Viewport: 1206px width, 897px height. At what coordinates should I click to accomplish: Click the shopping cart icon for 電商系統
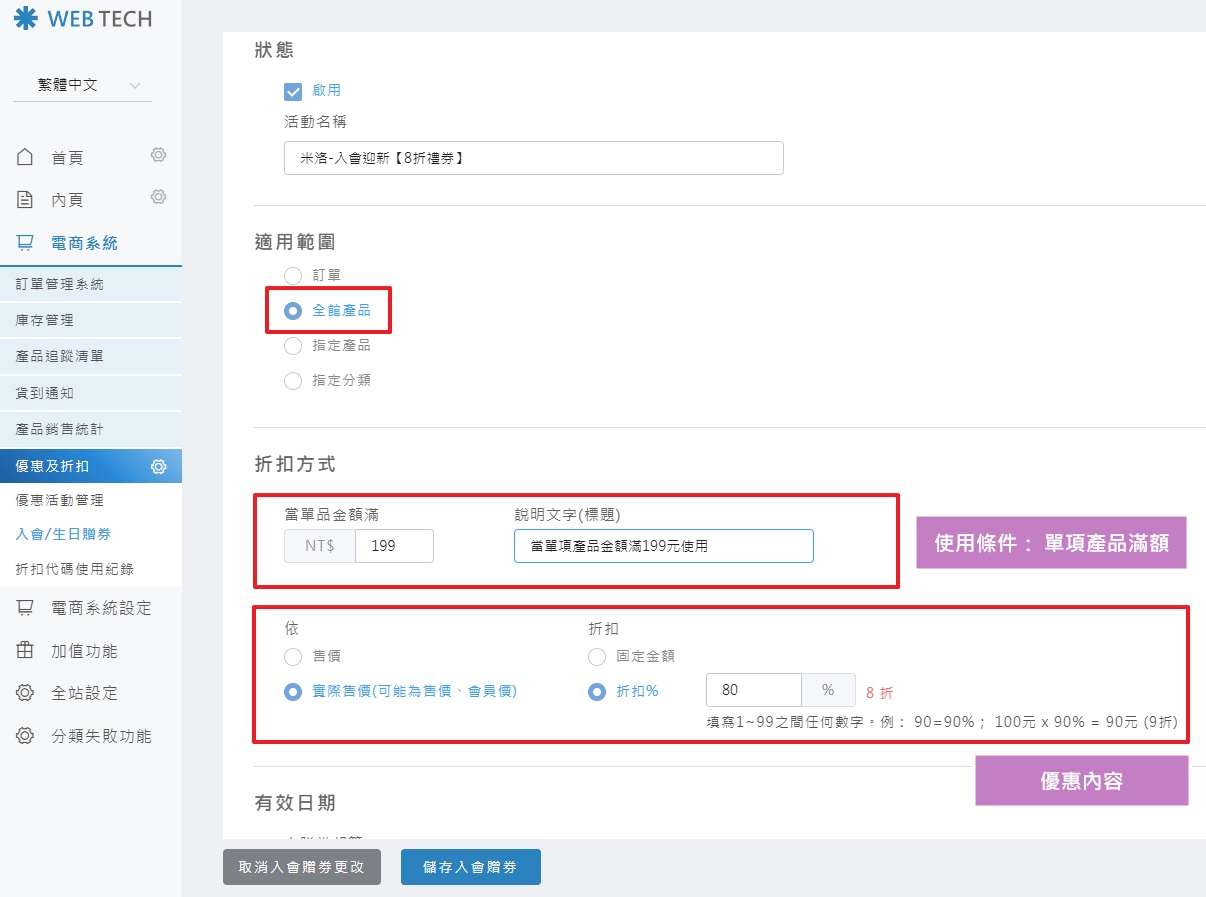click(x=26, y=243)
